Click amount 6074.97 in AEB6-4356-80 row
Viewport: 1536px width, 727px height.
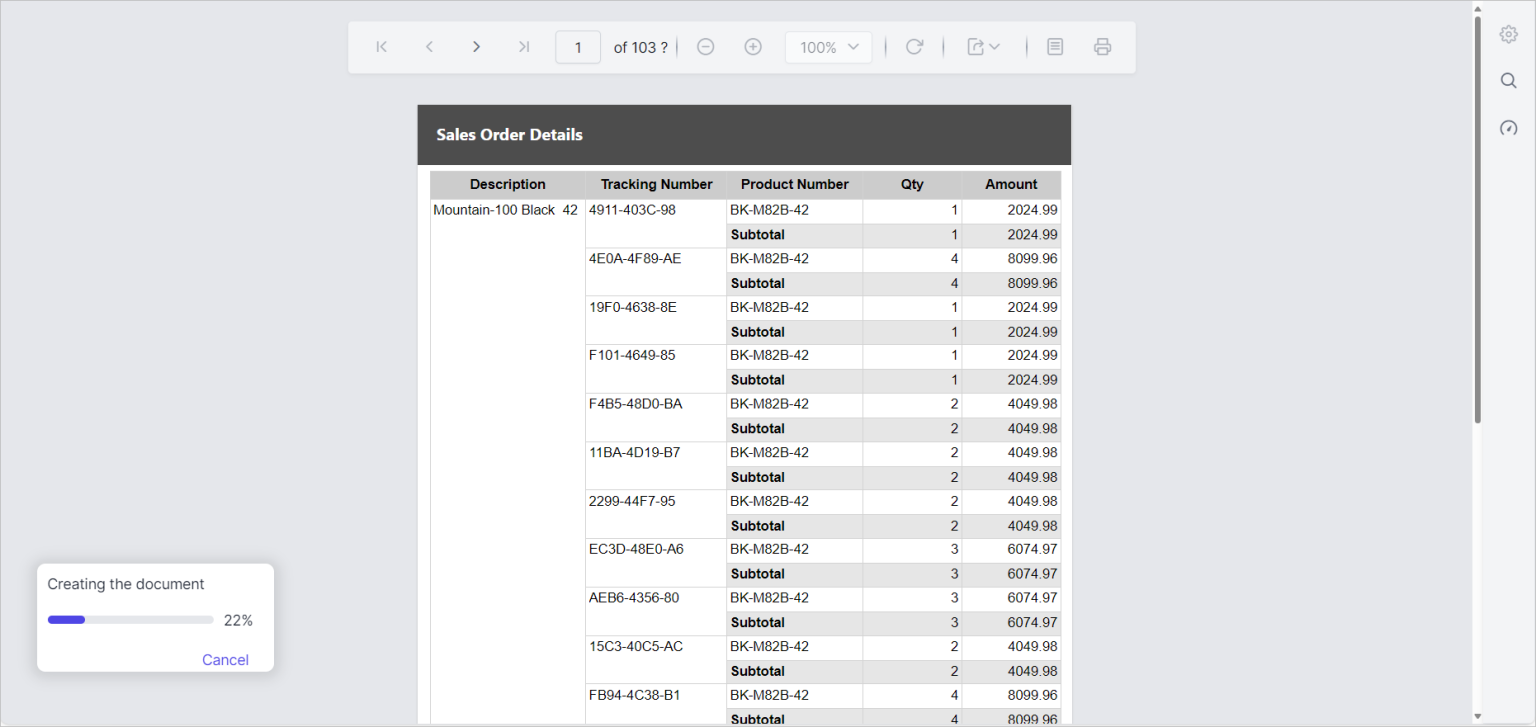1032,597
